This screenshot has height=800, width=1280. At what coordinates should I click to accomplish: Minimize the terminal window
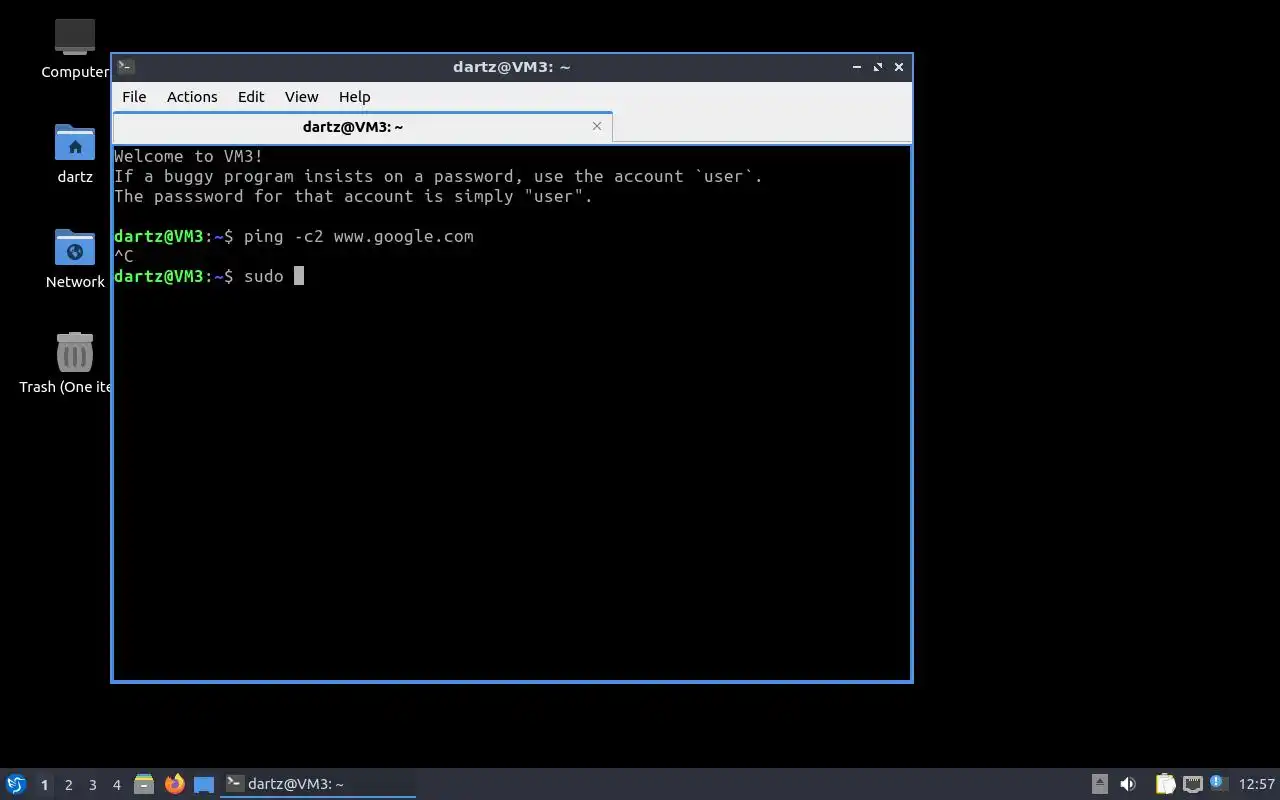click(857, 67)
